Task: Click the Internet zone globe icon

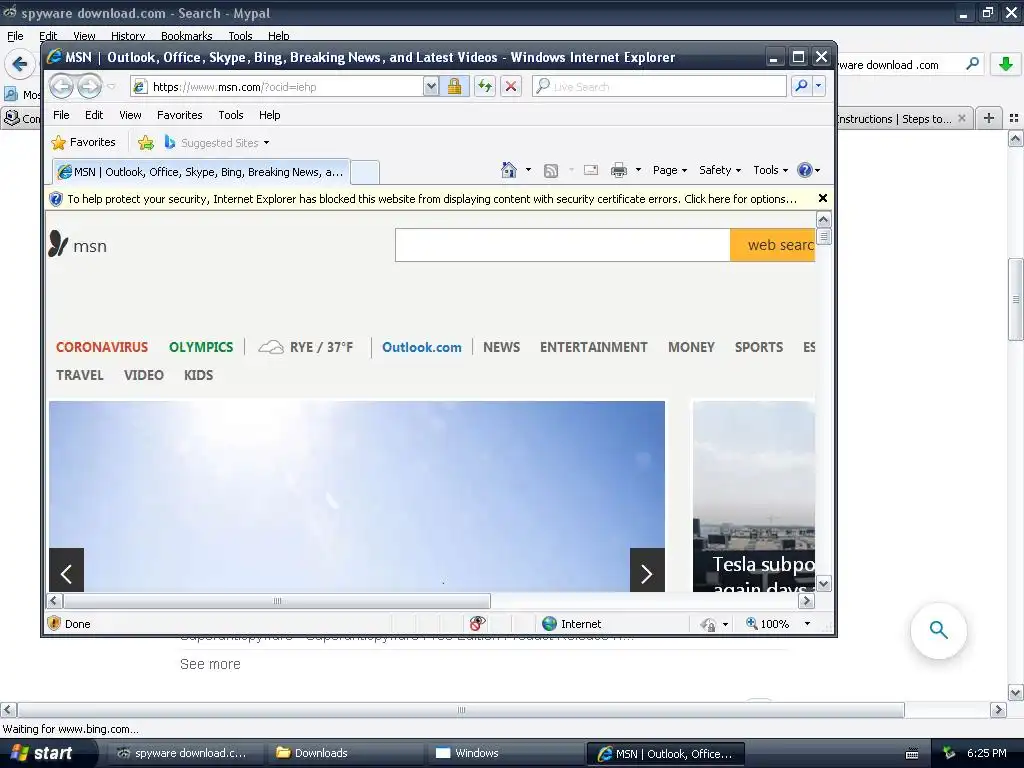Action: [550, 624]
